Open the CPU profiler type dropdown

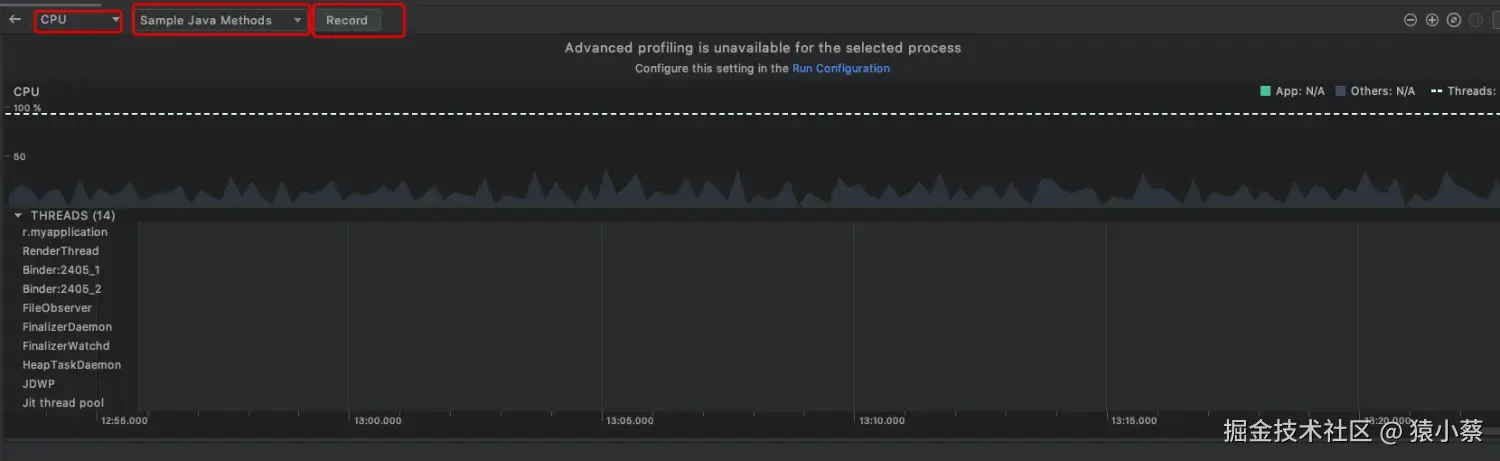79,20
